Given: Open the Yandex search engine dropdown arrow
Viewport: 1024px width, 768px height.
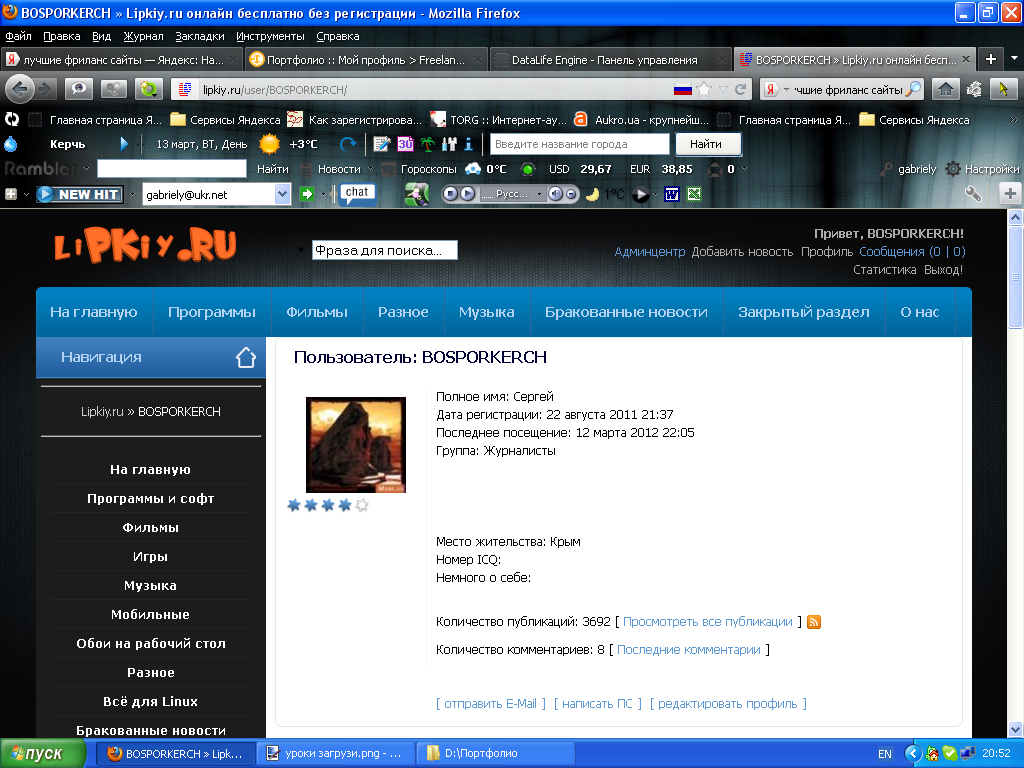Looking at the screenshot, I should click(786, 89).
